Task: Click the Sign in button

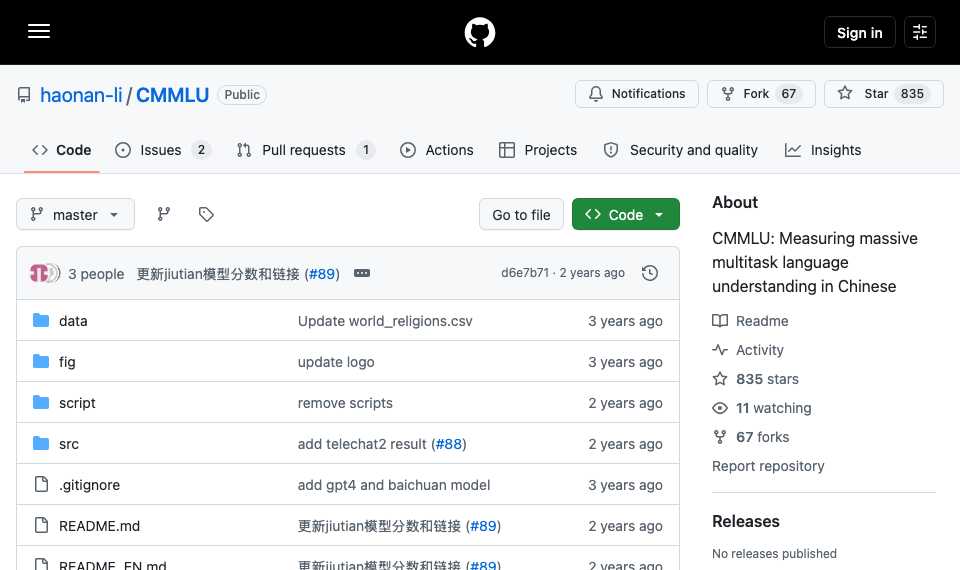Action: point(860,32)
